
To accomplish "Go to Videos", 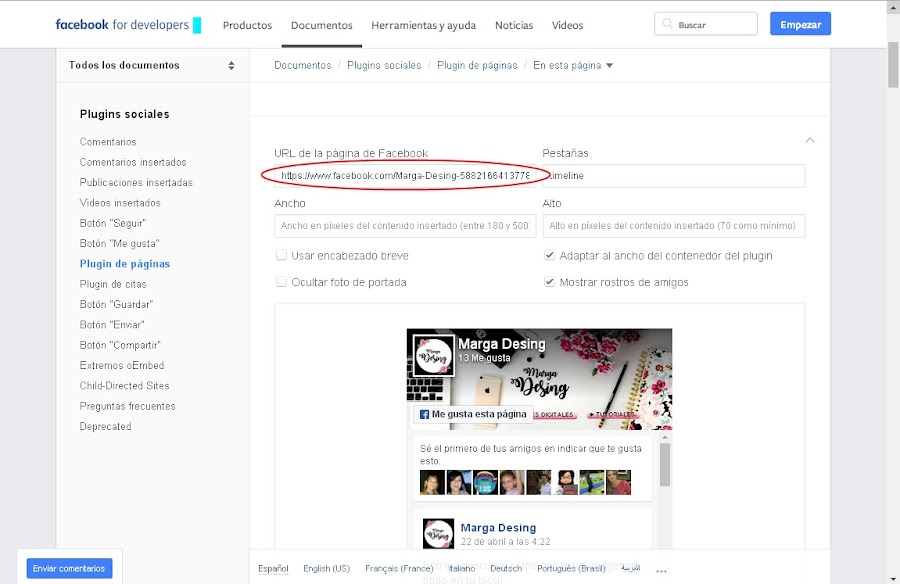I will tap(567, 25).
